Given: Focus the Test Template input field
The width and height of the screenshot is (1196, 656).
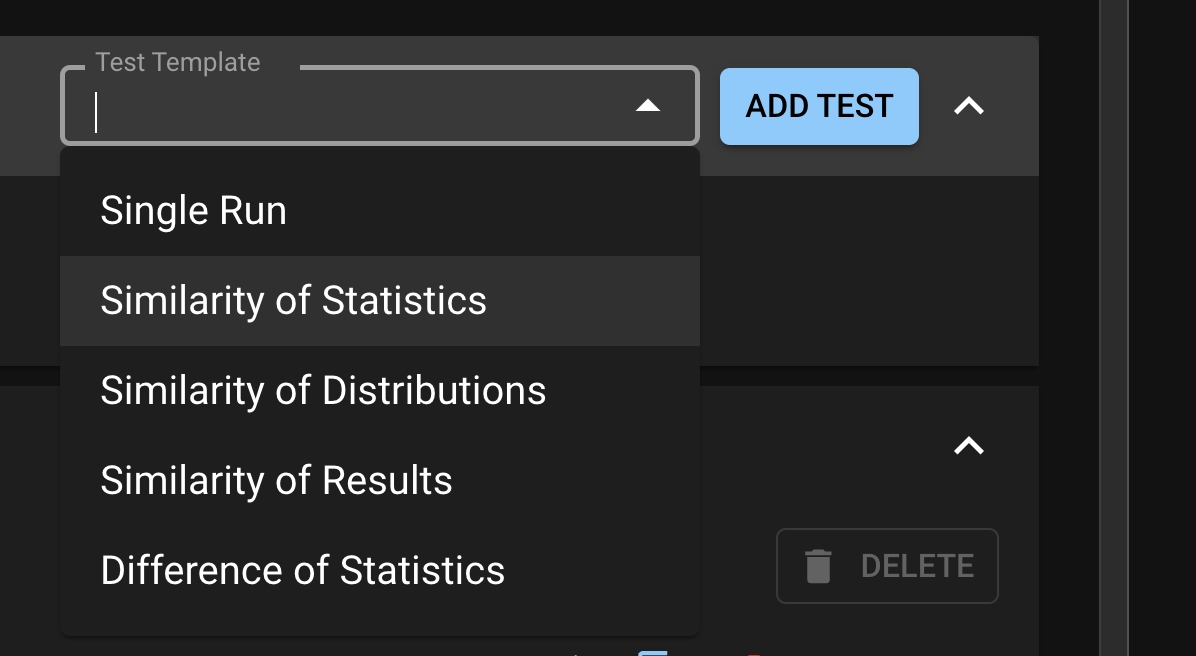Looking at the screenshot, I should pyautogui.click(x=350, y=110).
